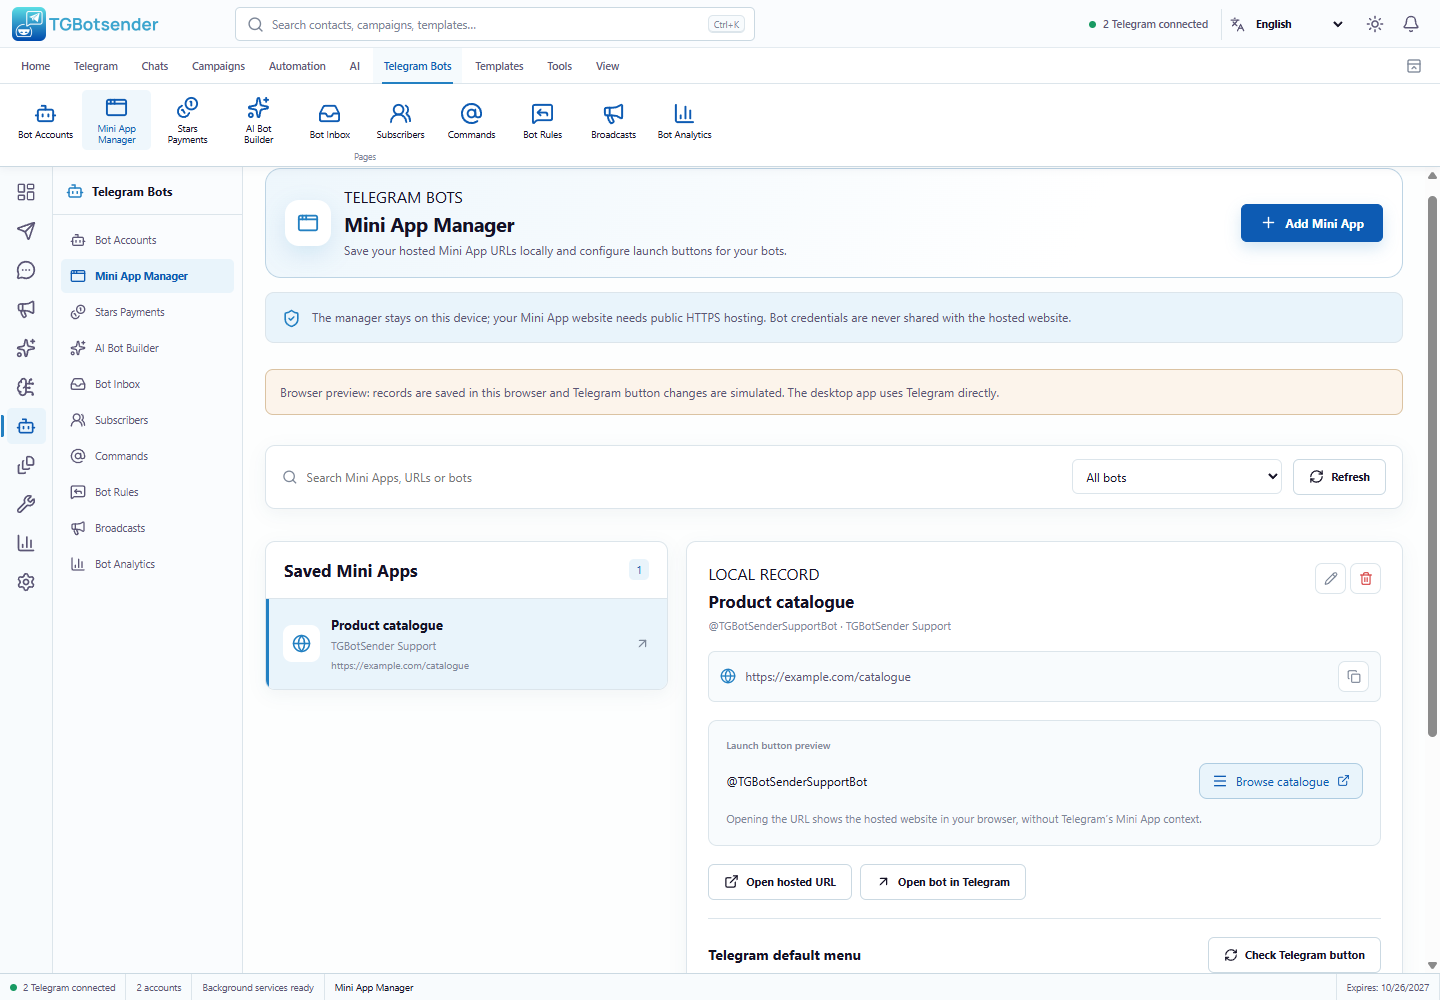Select Stars Payments in sidebar list

[147, 312]
